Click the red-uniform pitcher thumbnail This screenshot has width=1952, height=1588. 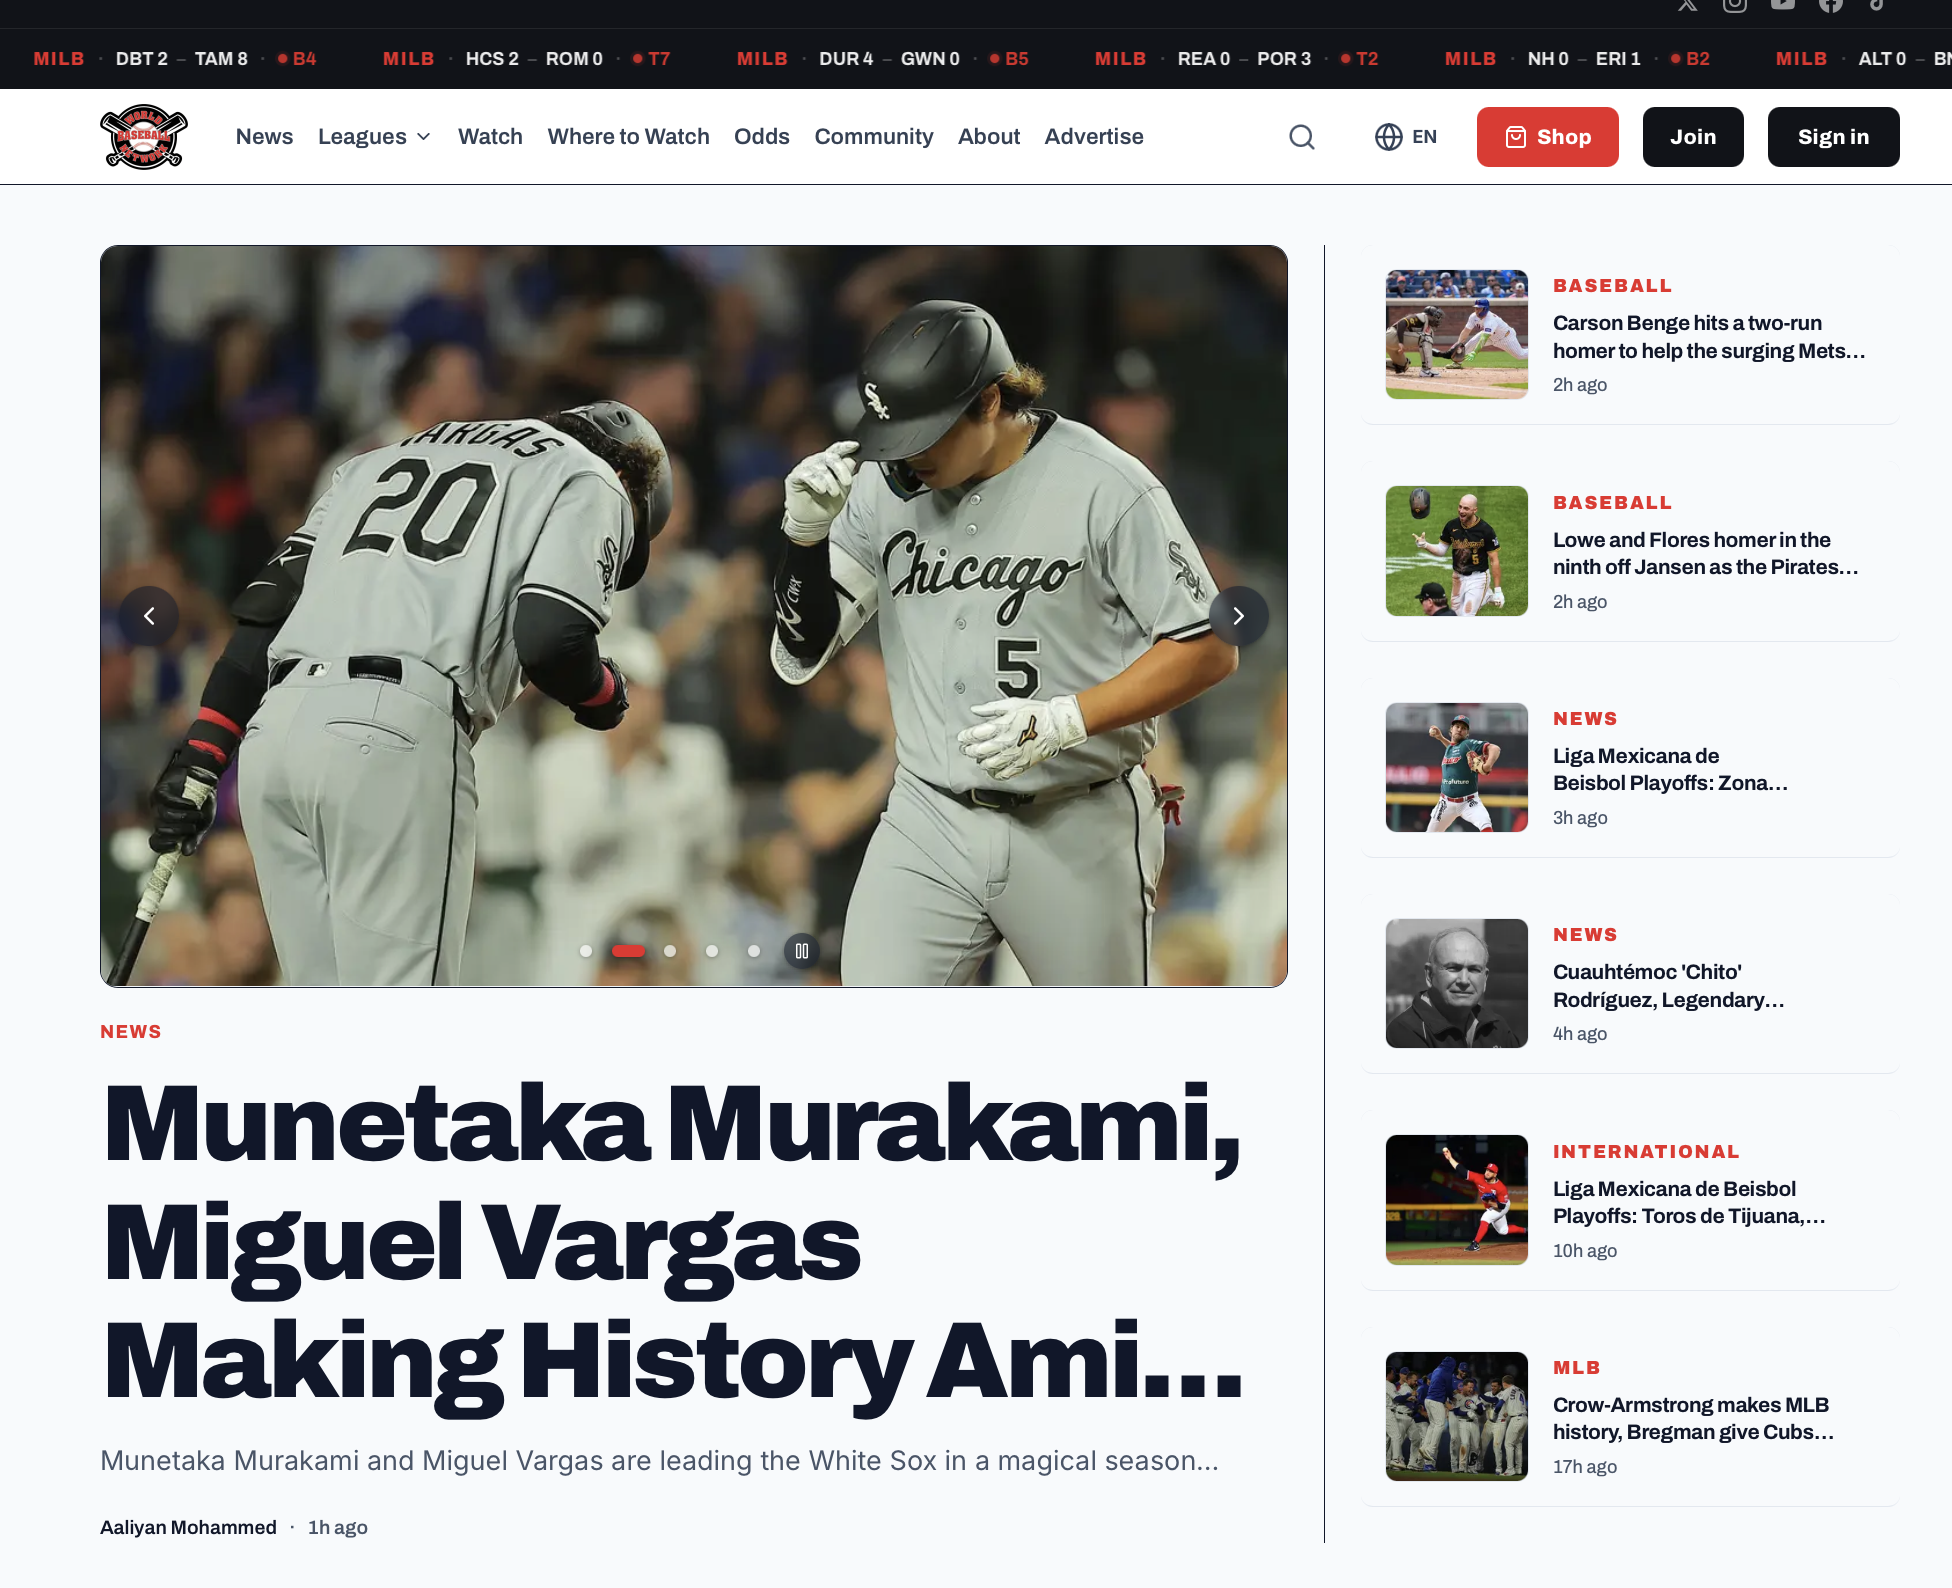(x=1457, y=1200)
